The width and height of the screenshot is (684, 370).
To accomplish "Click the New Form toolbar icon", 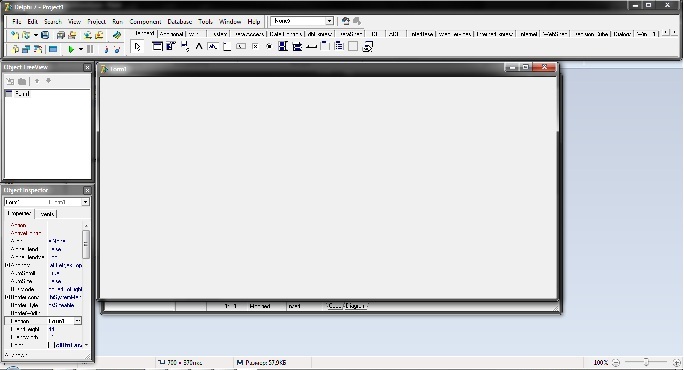I will 53,49.
